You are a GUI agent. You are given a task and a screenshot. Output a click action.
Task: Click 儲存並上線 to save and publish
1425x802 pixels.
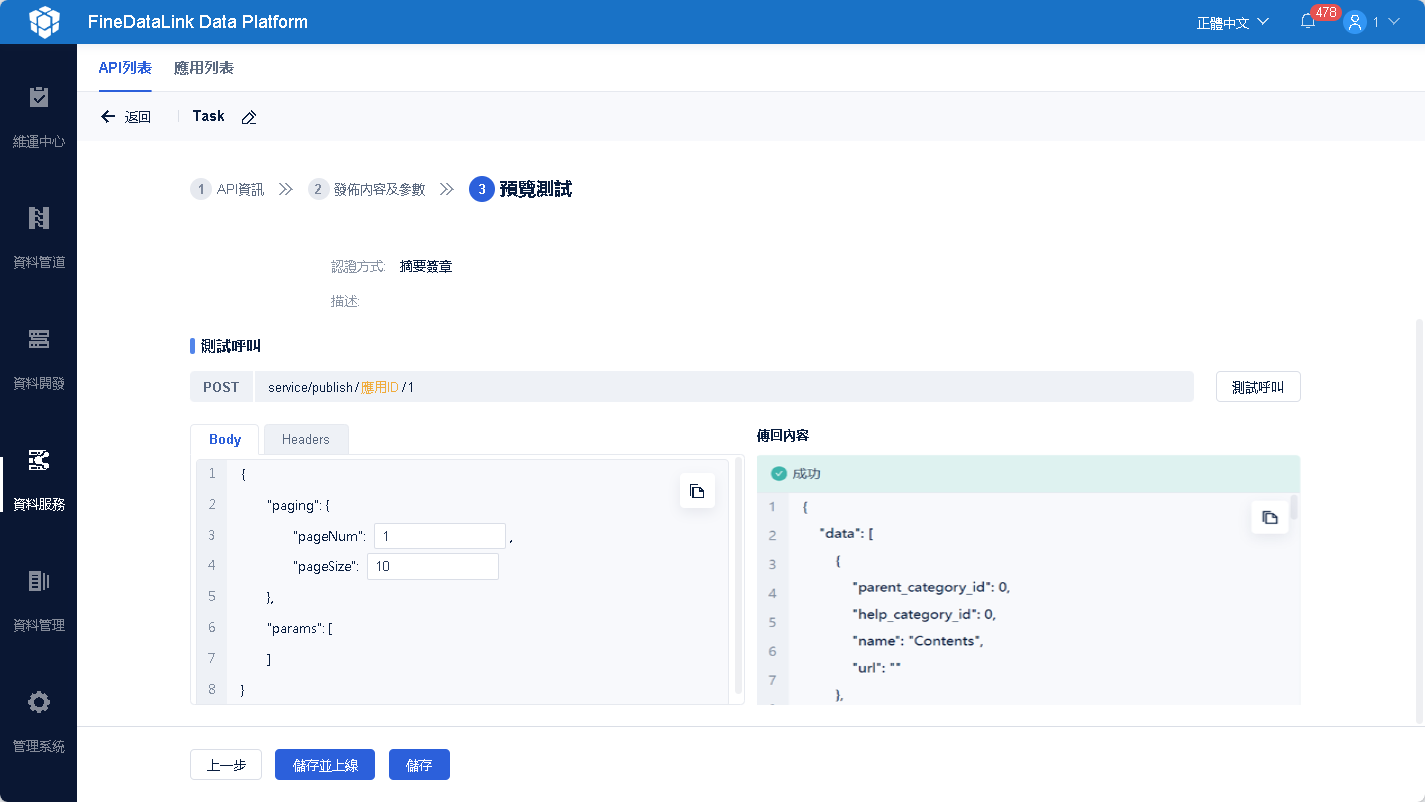325,765
